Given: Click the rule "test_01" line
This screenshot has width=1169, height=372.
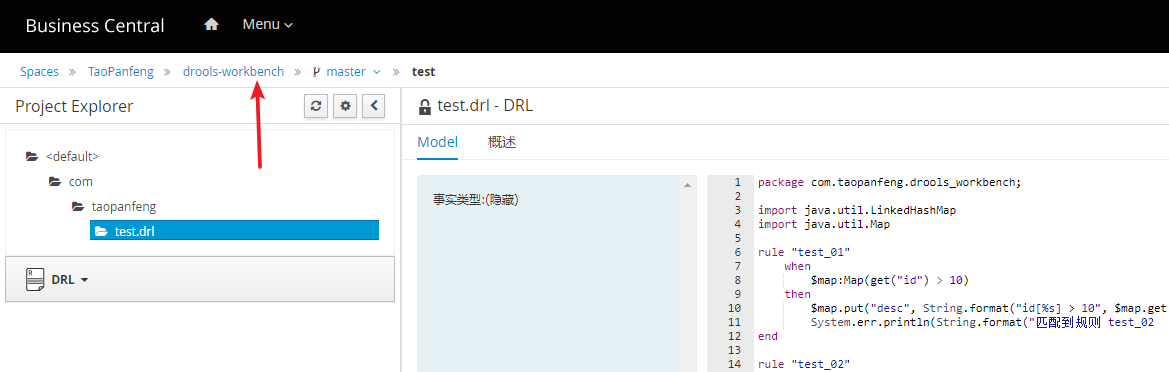Looking at the screenshot, I should point(804,252).
